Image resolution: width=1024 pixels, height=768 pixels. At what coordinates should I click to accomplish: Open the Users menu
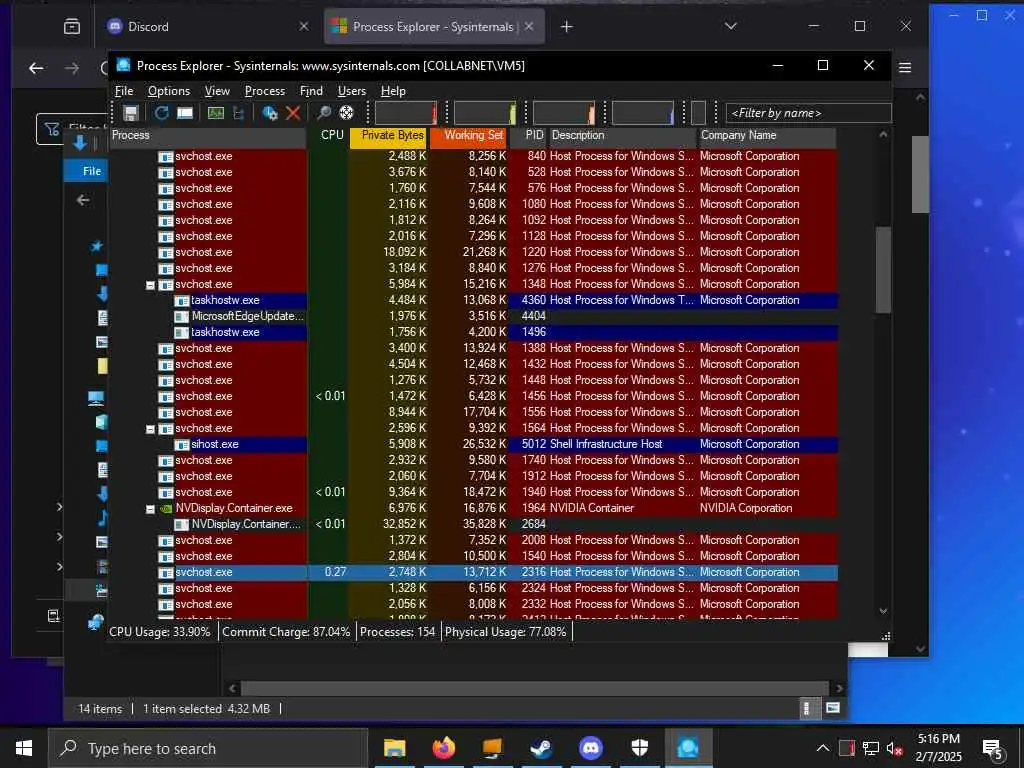(x=351, y=91)
